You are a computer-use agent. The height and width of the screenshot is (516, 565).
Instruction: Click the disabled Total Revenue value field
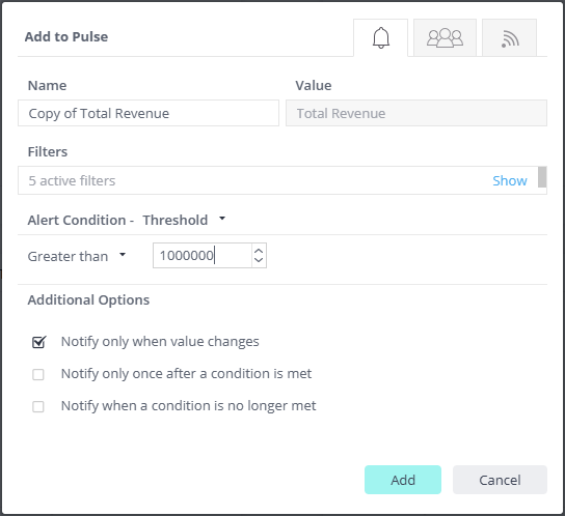click(416, 113)
